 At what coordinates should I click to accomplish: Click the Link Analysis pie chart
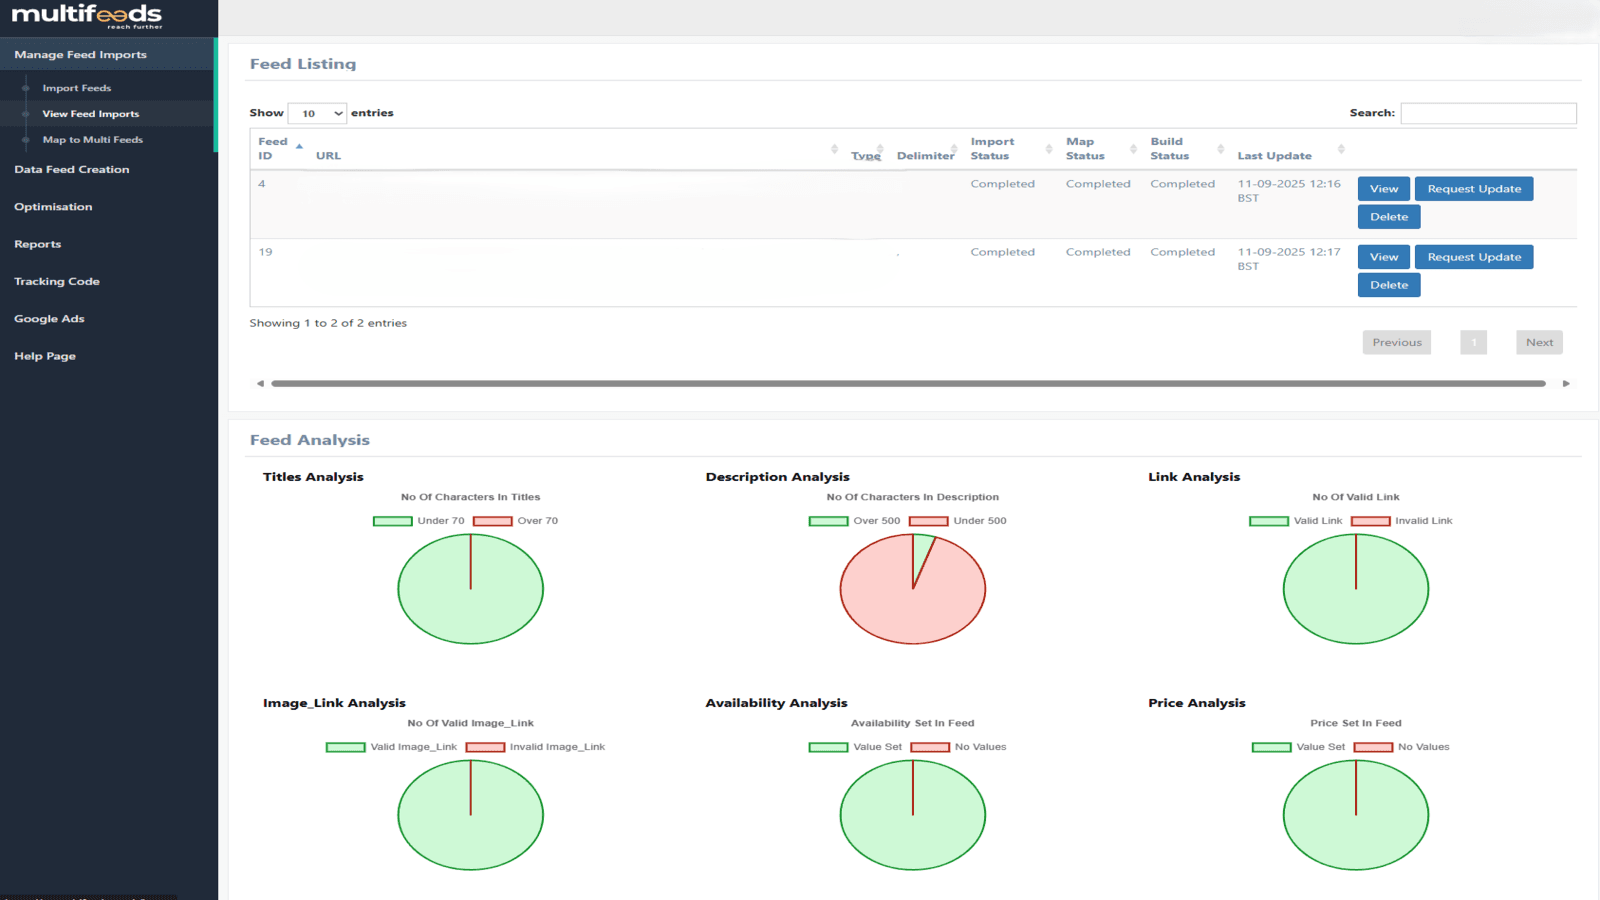click(x=1356, y=589)
